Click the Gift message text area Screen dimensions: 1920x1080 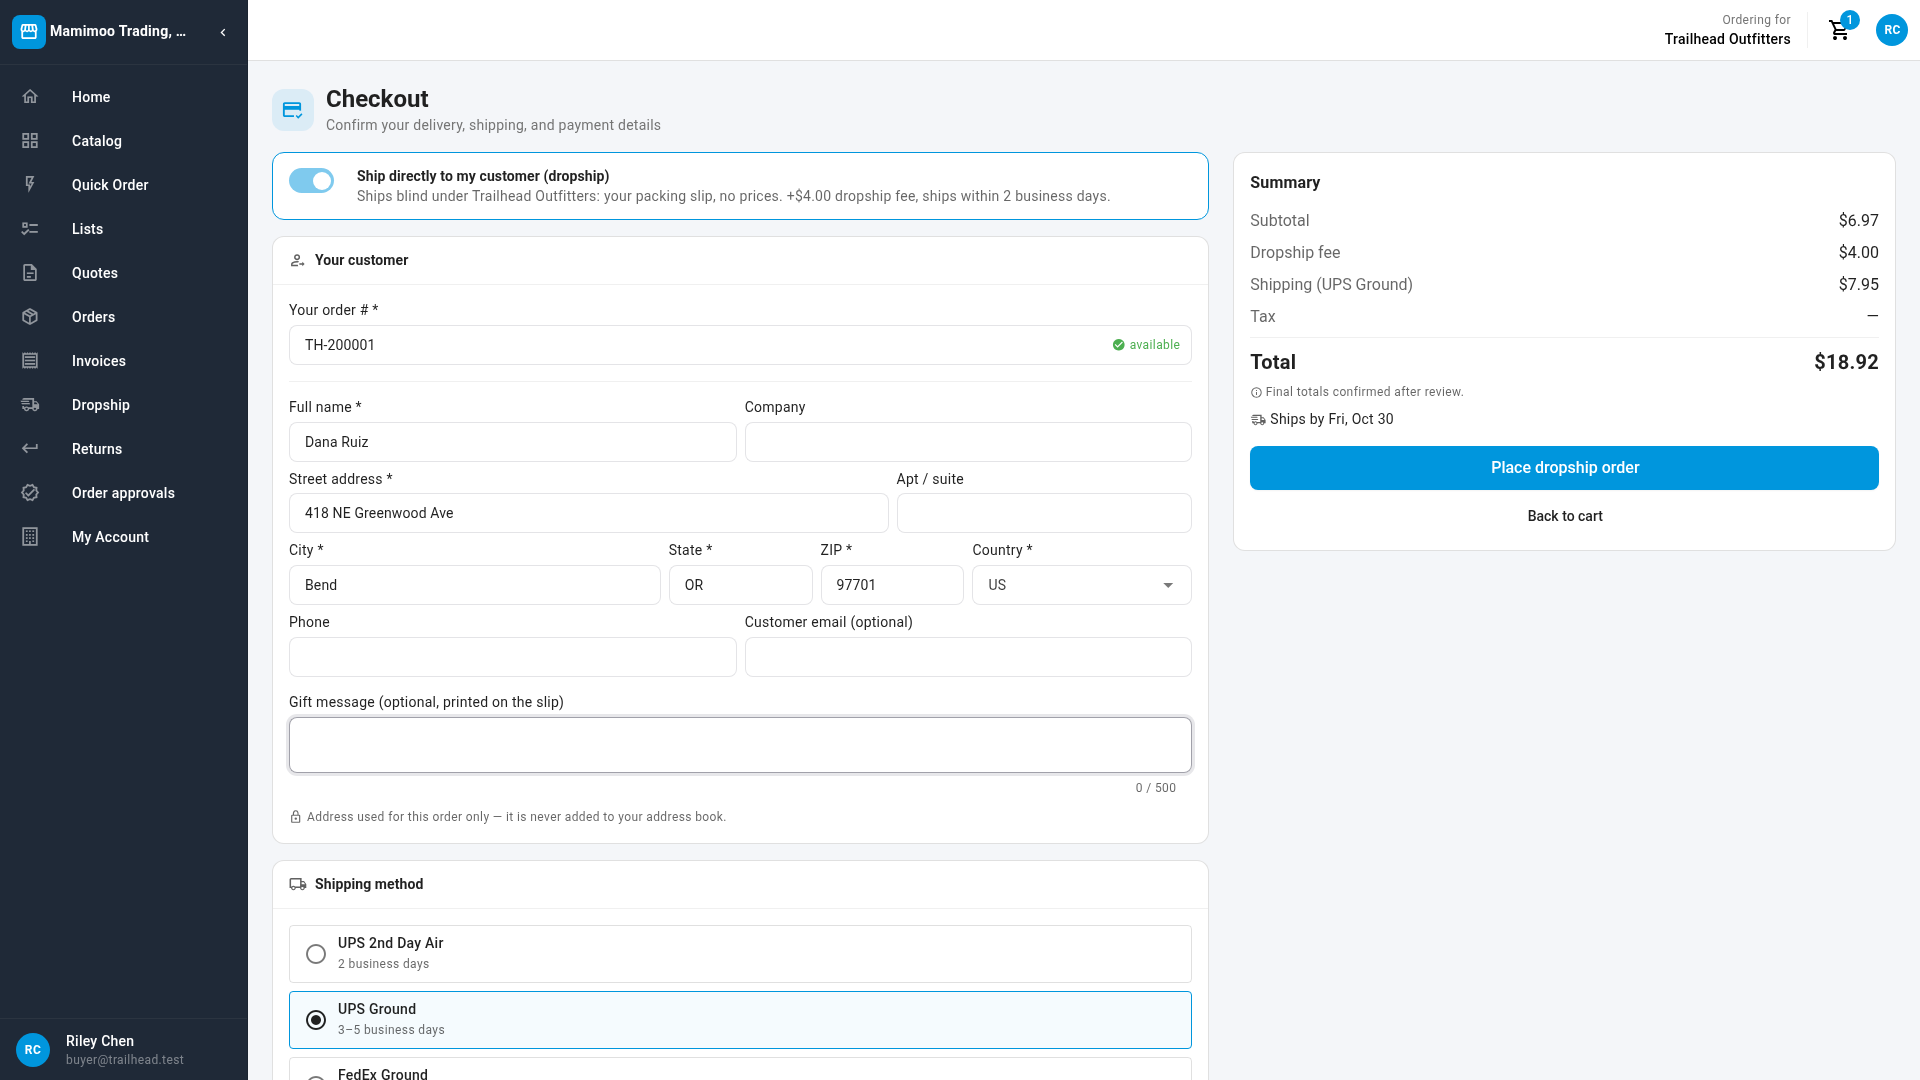[x=740, y=745]
